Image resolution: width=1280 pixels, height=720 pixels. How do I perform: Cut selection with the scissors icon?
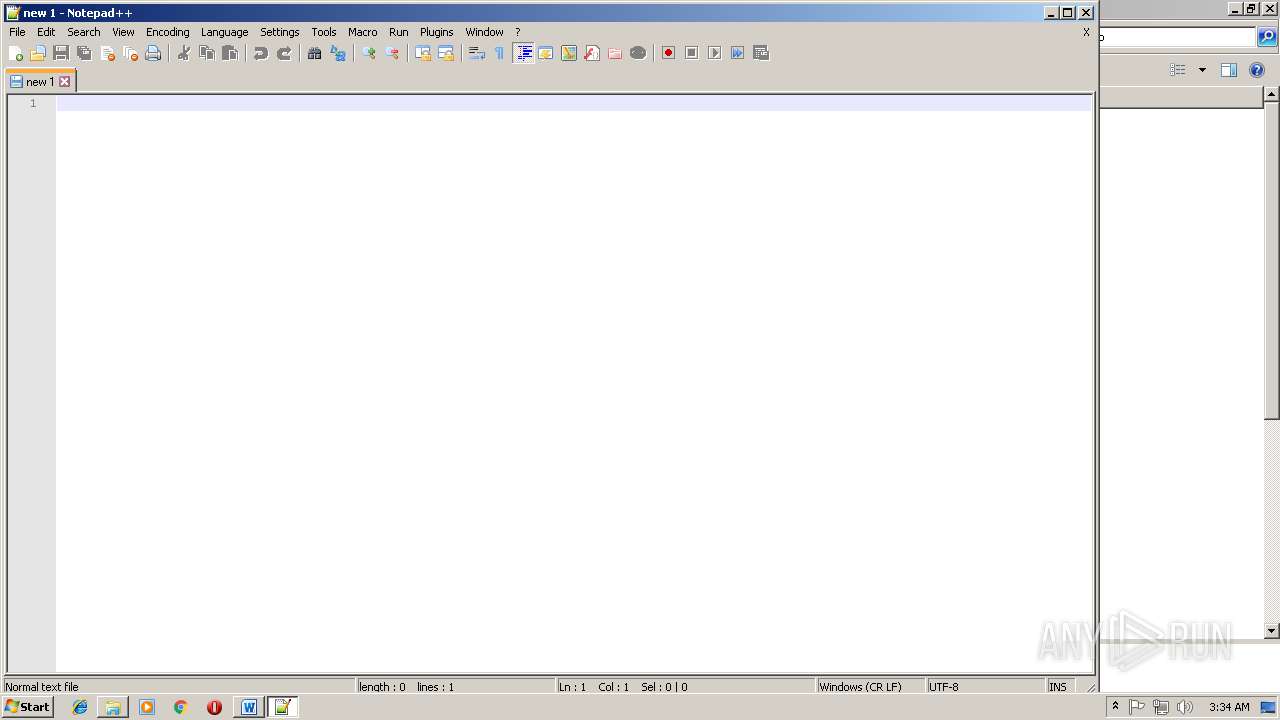tap(184, 53)
